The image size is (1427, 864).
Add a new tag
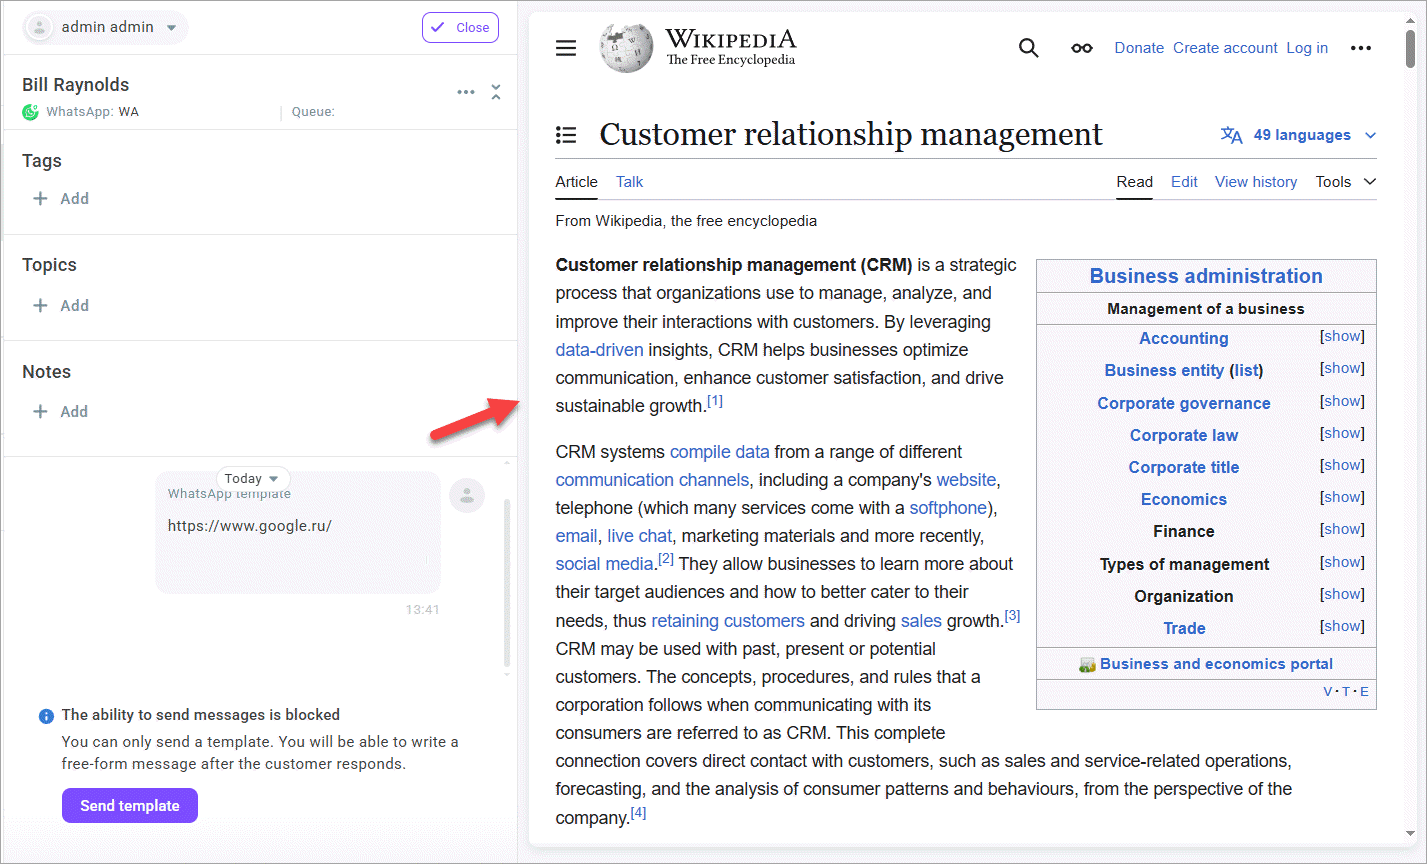point(61,199)
